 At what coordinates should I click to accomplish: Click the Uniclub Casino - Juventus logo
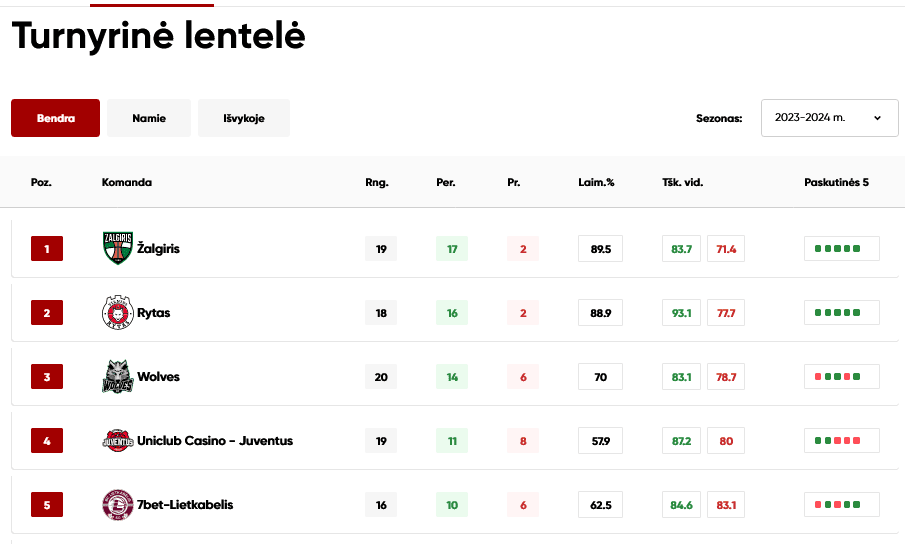[117, 441]
